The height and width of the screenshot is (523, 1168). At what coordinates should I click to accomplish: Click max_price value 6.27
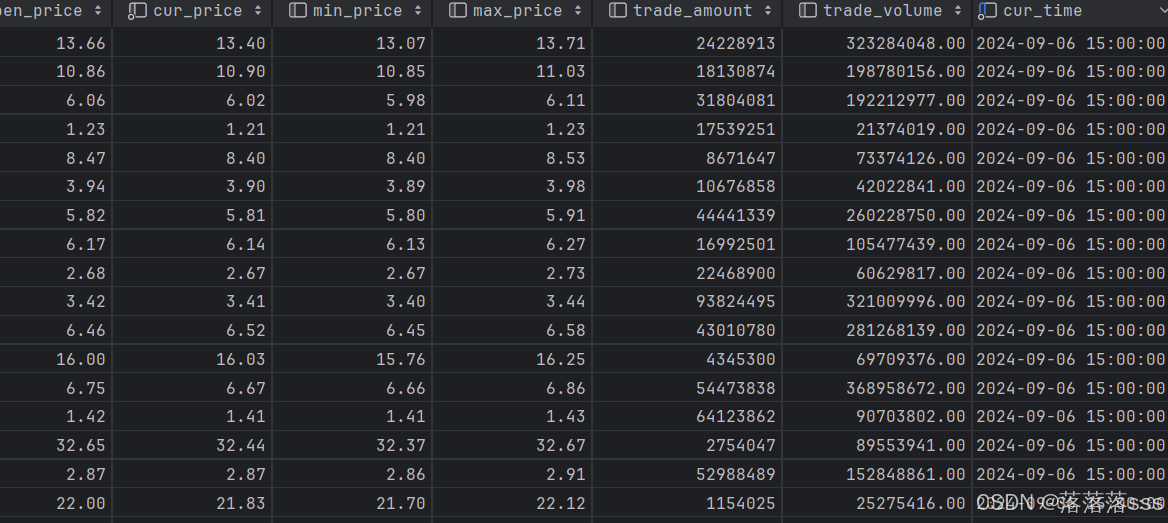tap(566, 244)
